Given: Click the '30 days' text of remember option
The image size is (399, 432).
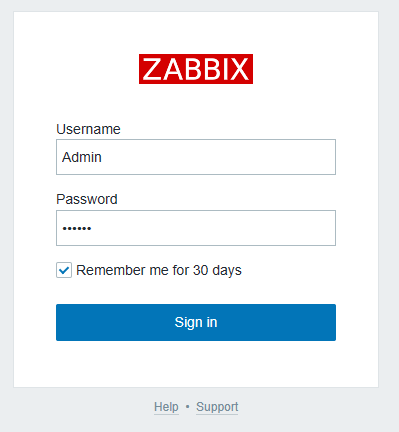Looking at the screenshot, I should coord(217,270).
